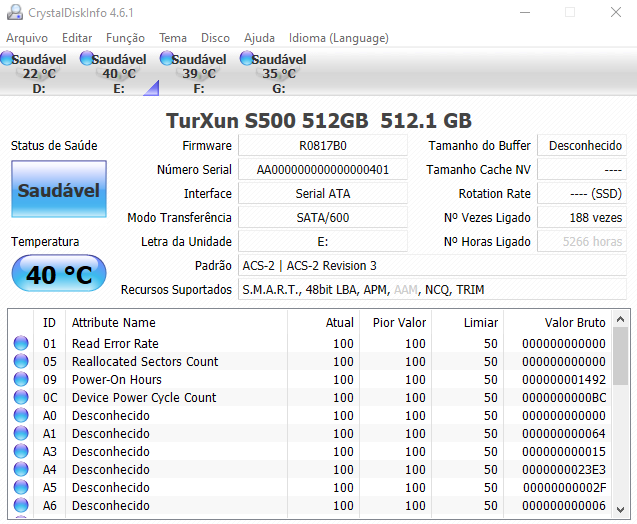Click the Valor Bruto column header
The width and height of the screenshot is (637, 524).
(557, 323)
